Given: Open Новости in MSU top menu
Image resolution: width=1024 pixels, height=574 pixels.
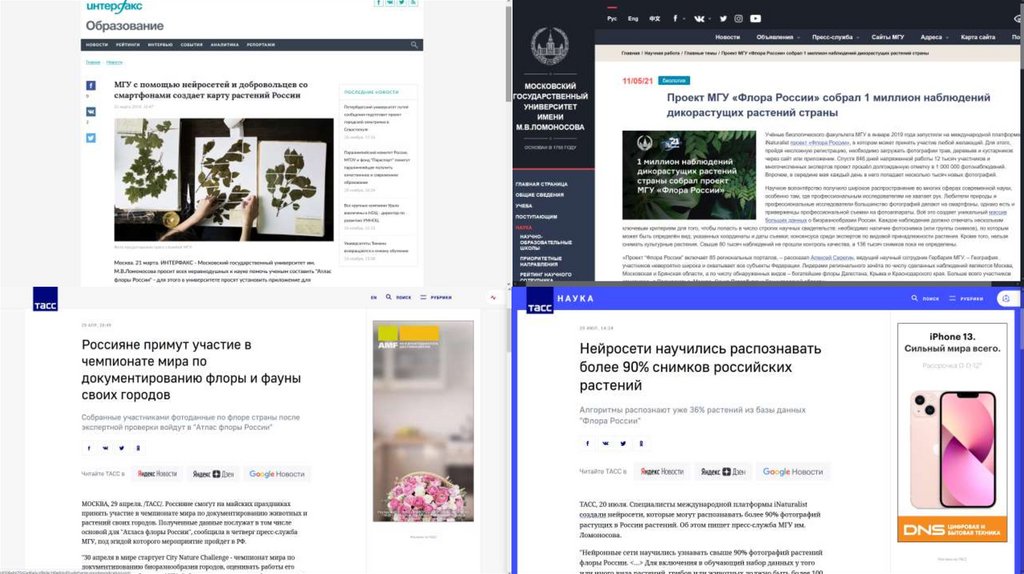Looking at the screenshot, I should [727, 37].
